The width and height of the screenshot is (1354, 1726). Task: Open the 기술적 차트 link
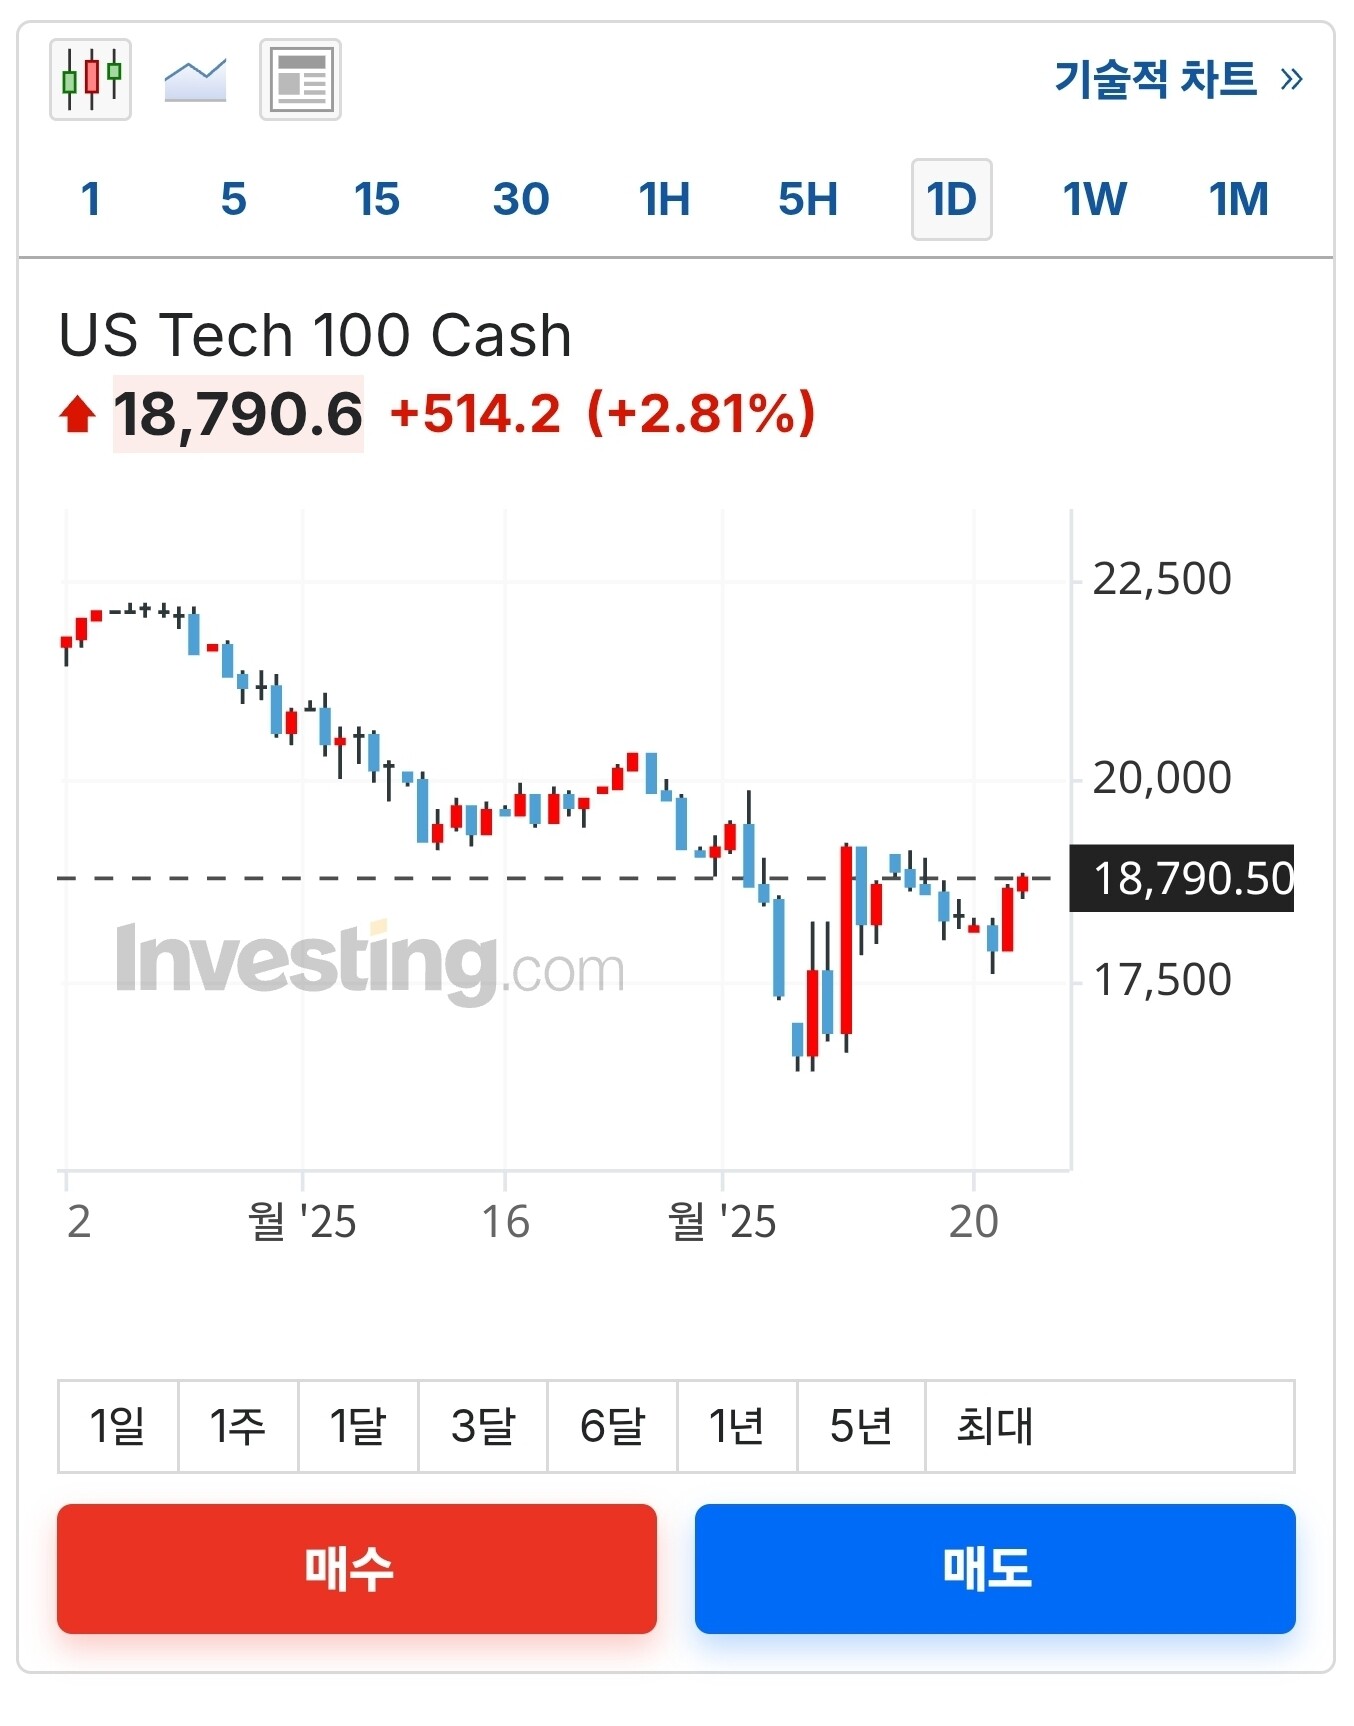coord(1179,79)
